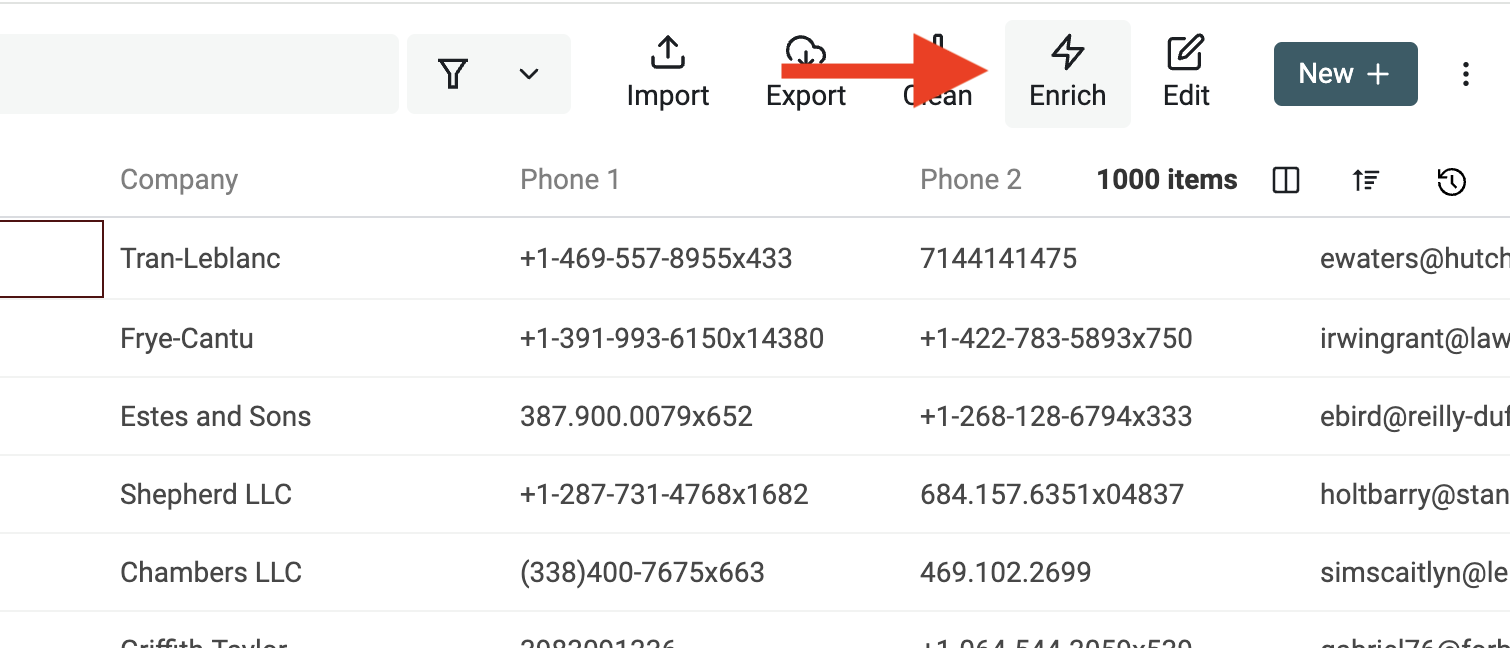Click the 1000 items label

coord(1166,179)
